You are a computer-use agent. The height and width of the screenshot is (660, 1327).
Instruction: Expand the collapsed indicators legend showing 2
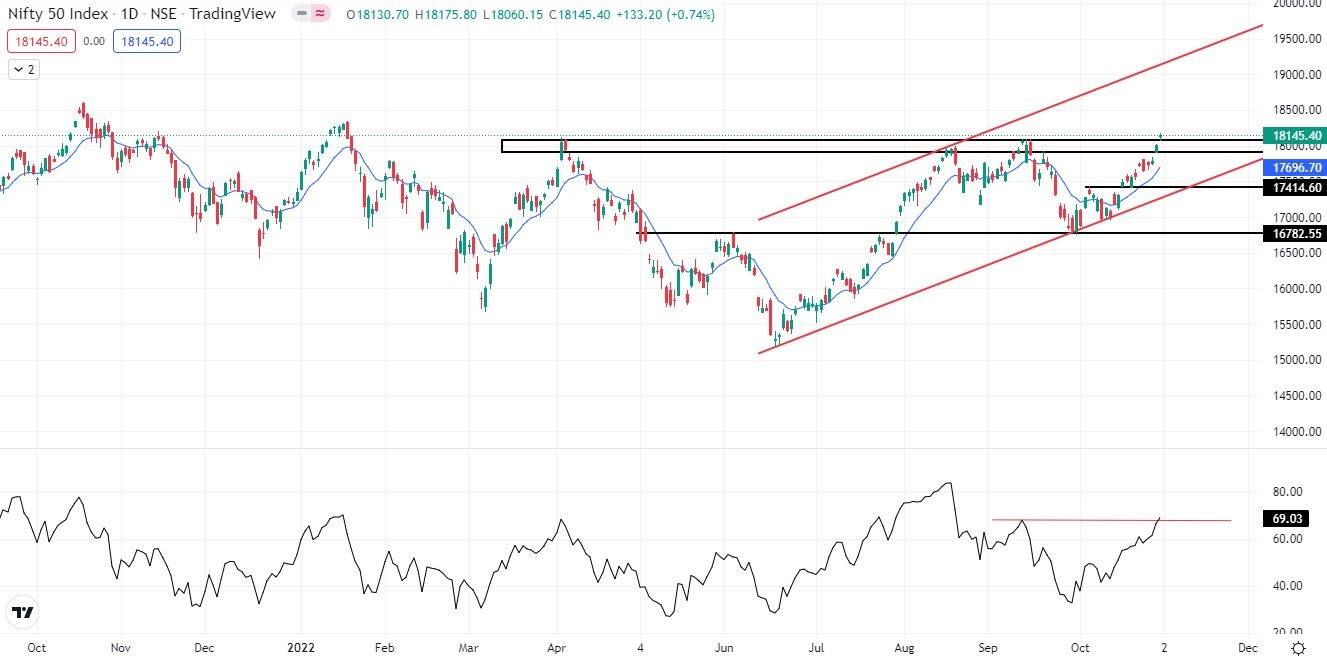23,69
